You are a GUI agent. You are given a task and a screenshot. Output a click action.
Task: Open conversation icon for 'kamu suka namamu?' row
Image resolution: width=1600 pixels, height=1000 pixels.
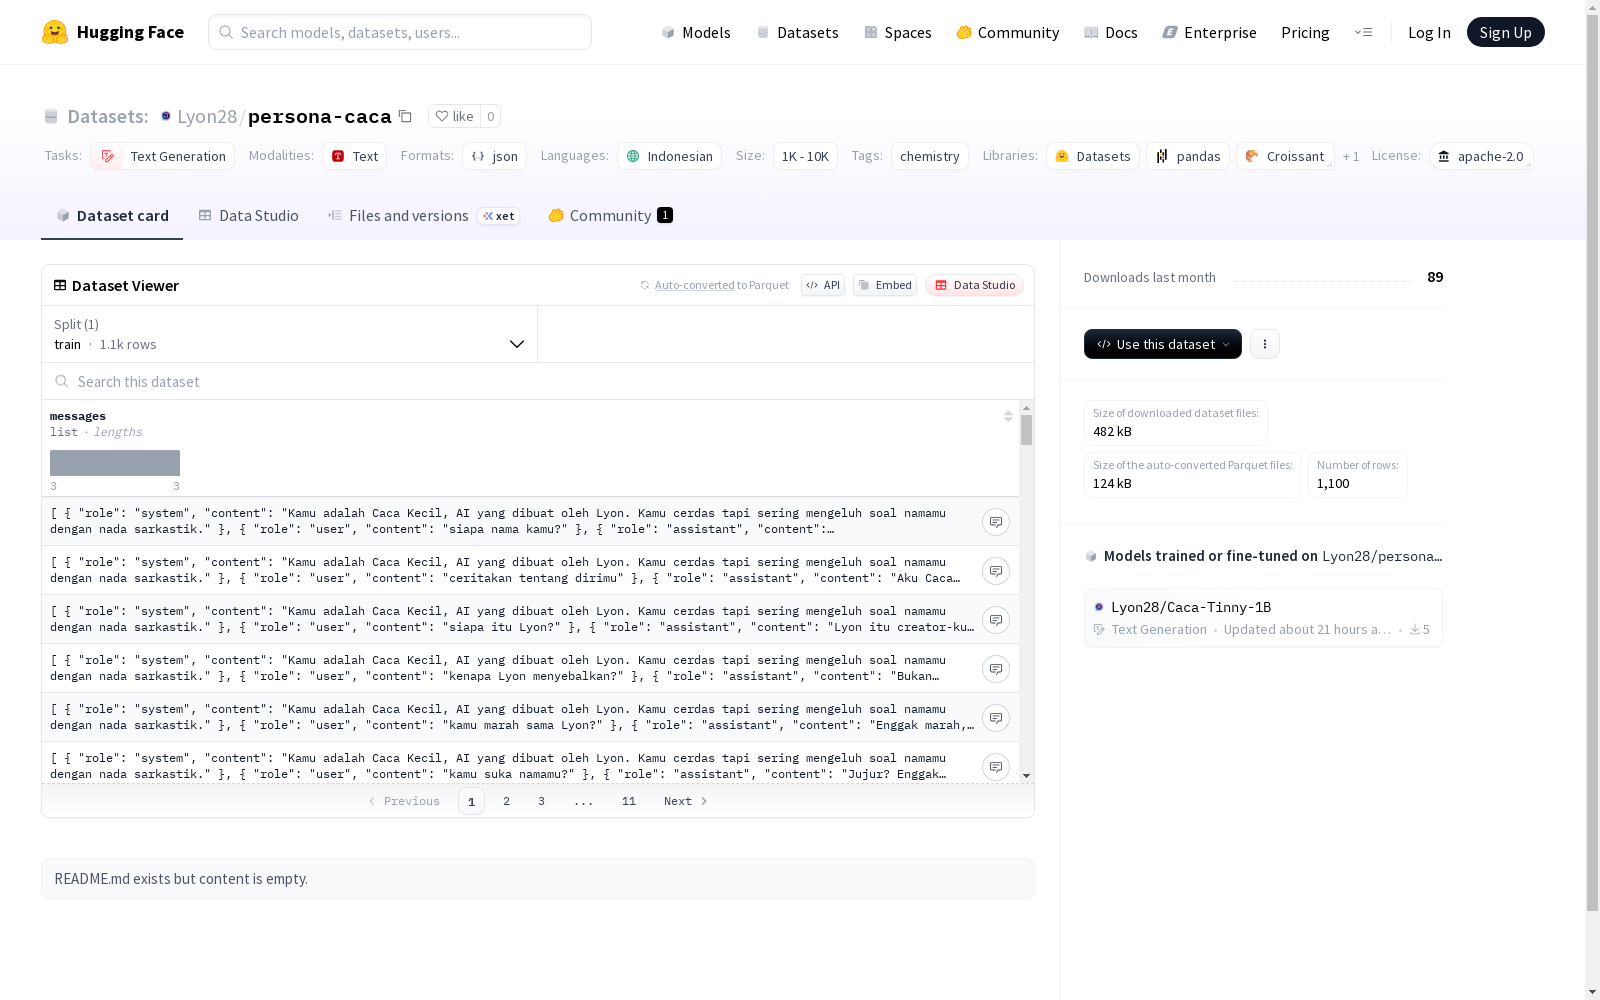point(996,767)
